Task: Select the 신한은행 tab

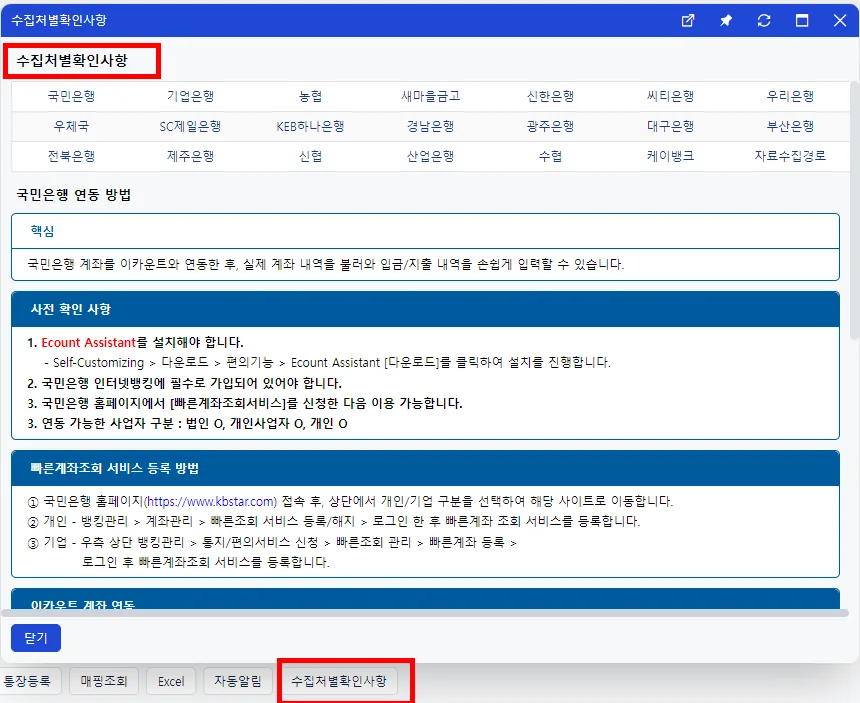Action: (550, 97)
